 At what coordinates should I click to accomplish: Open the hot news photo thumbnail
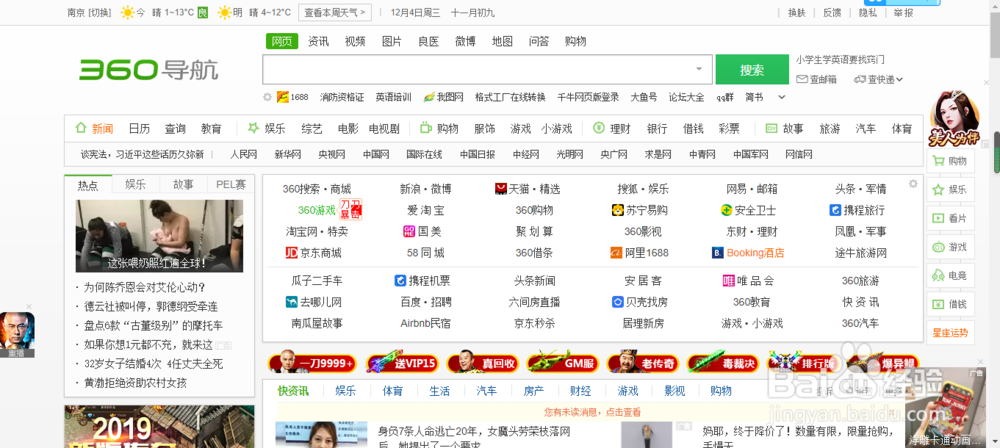[159, 236]
